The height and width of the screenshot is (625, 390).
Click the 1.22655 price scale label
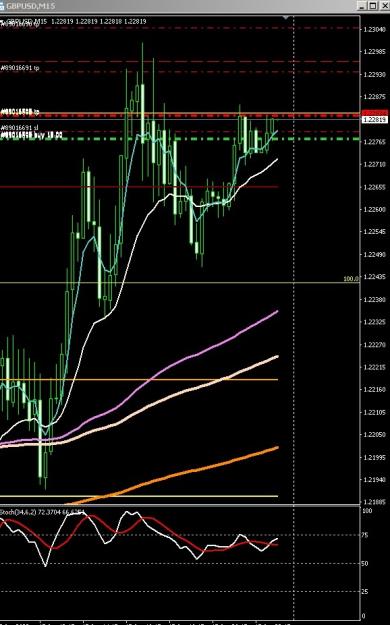374,187
